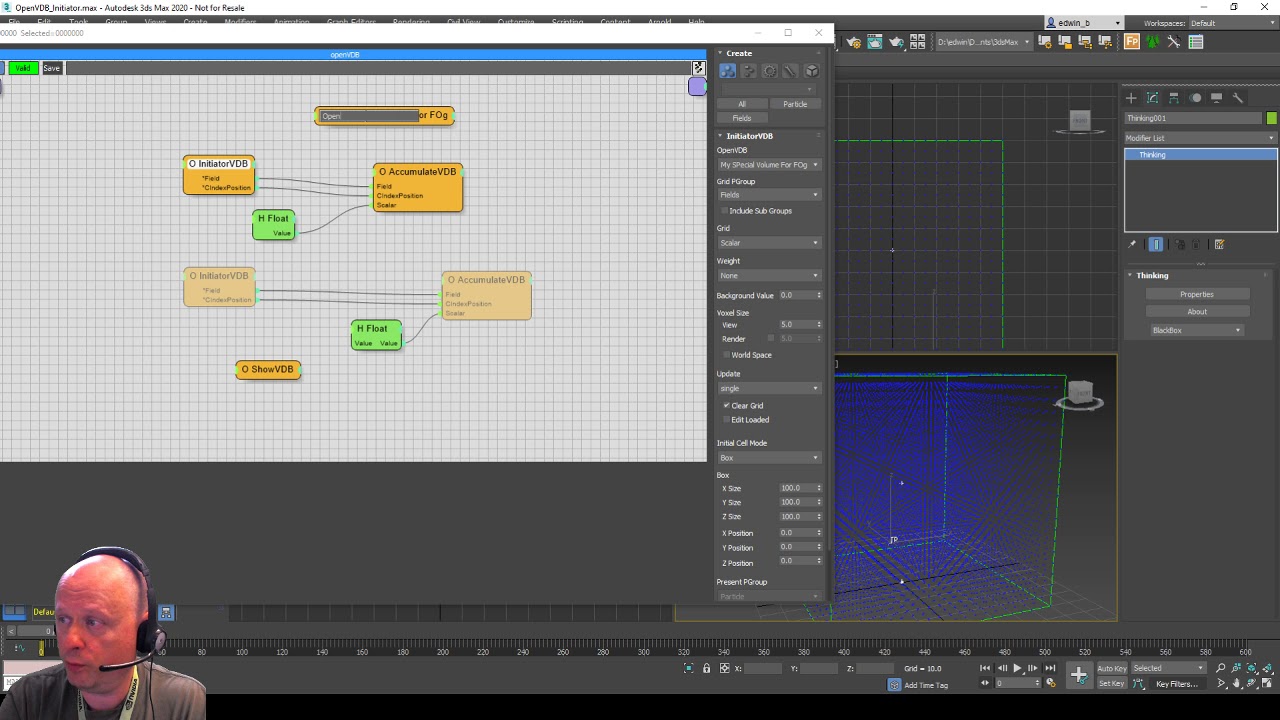Open the Key Filters dialog
The width and height of the screenshot is (1280, 720).
(x=1177, y=684)
